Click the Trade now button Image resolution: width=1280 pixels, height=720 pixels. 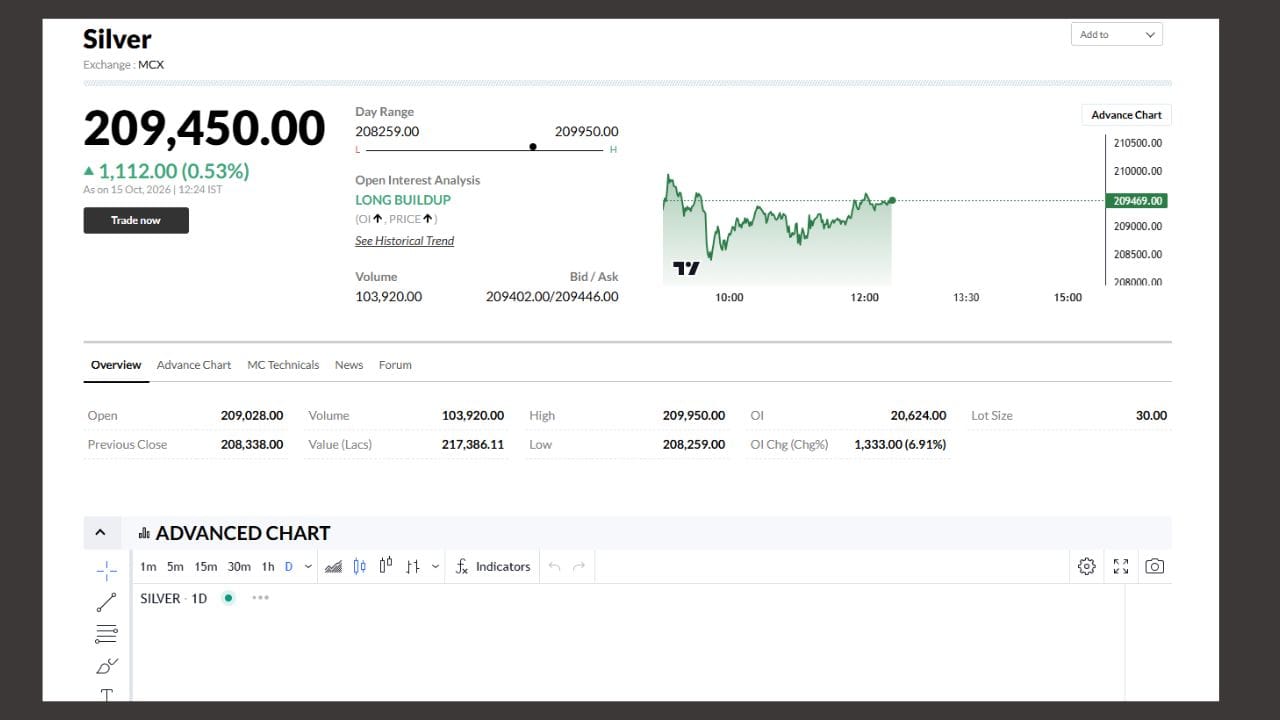pyautogui.click(x=136, y=220)
